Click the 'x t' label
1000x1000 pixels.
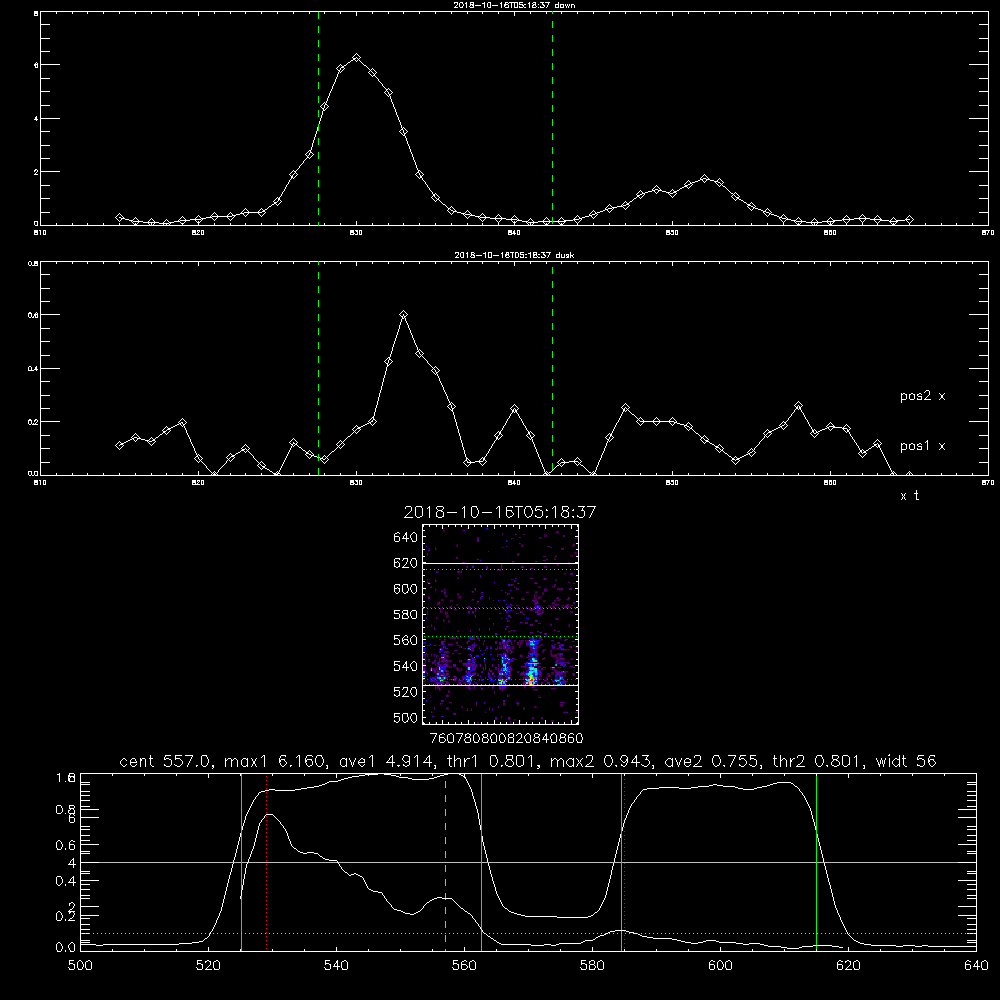tap(910, 496)
